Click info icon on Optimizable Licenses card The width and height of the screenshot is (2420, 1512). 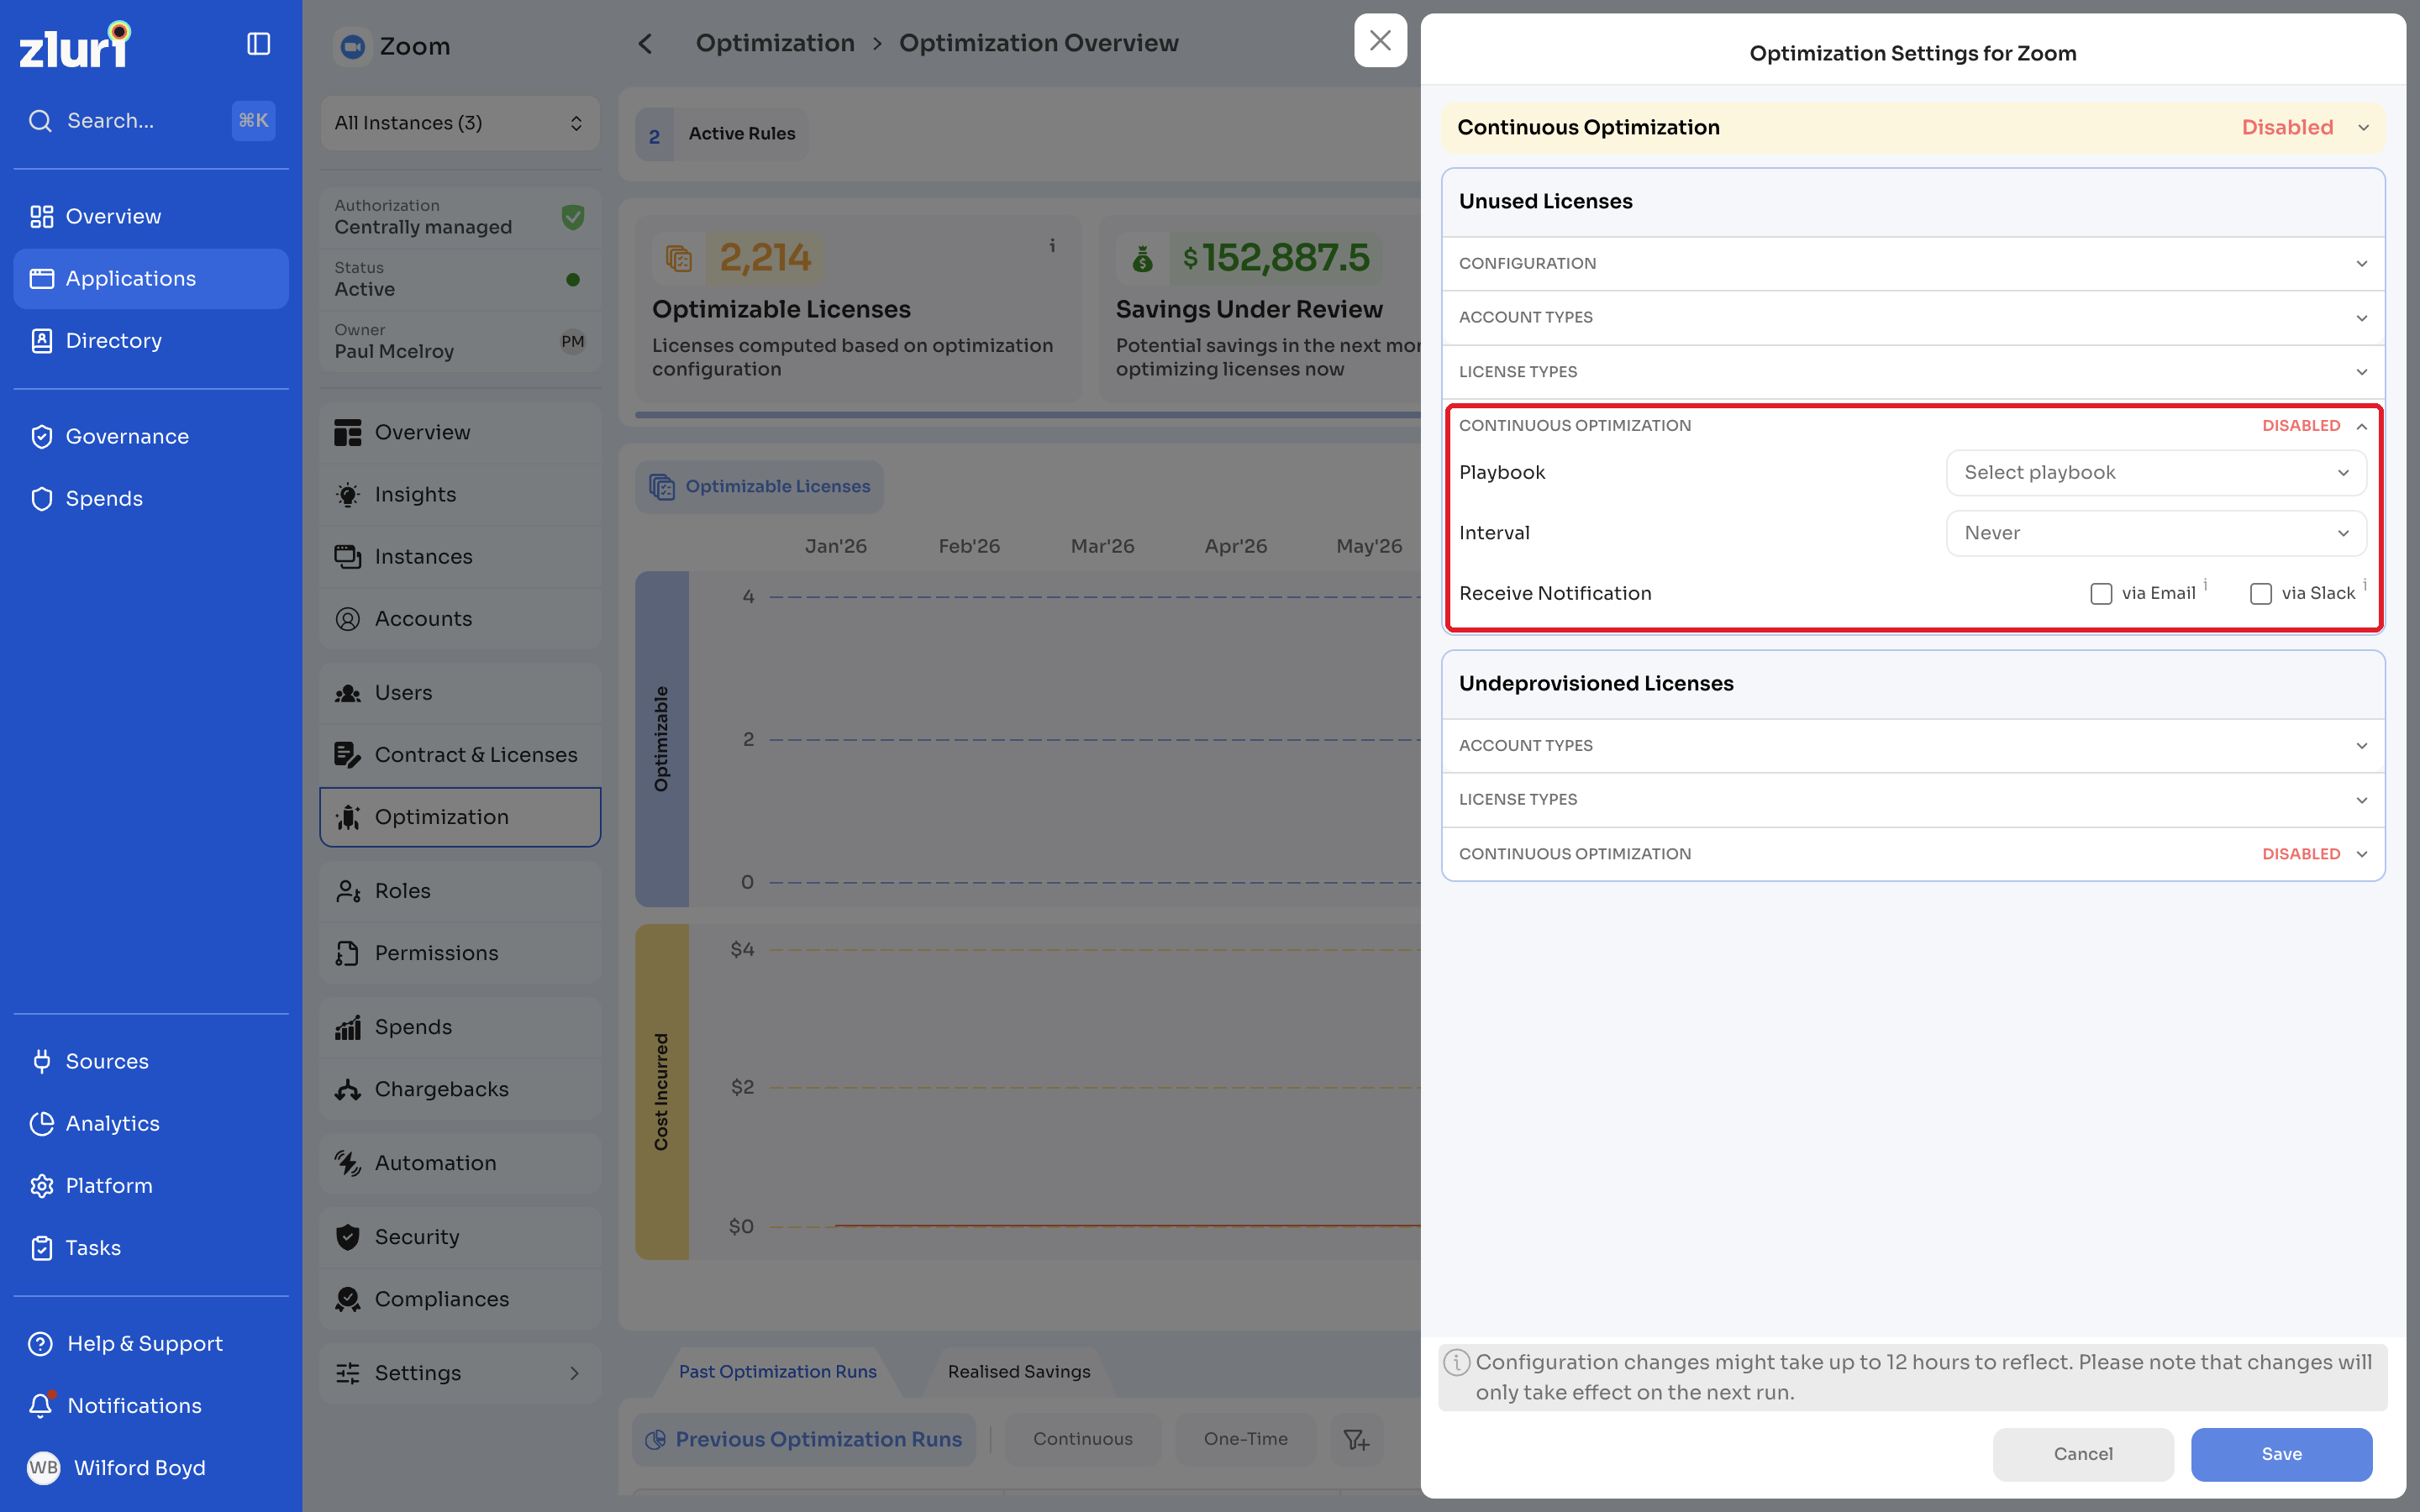pyautogui.click(x=1052, y=245)
